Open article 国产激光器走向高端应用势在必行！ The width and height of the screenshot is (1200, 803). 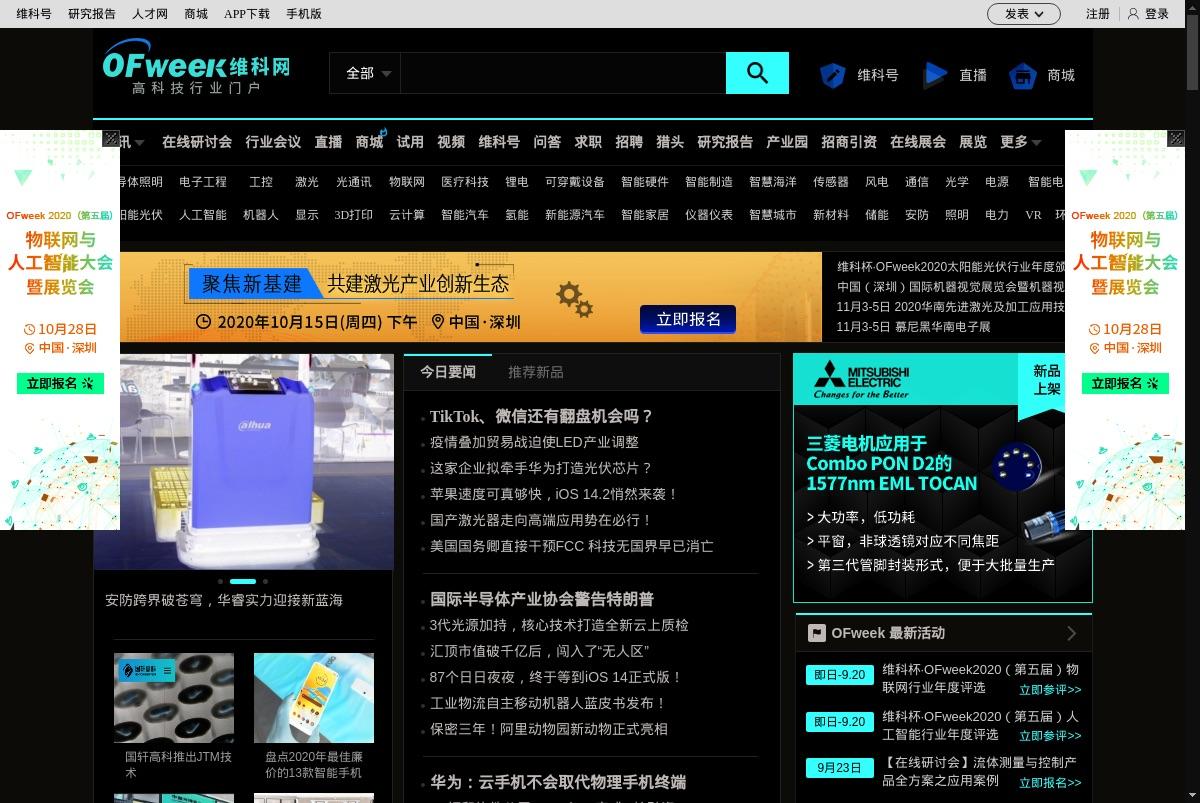[541, 520]
